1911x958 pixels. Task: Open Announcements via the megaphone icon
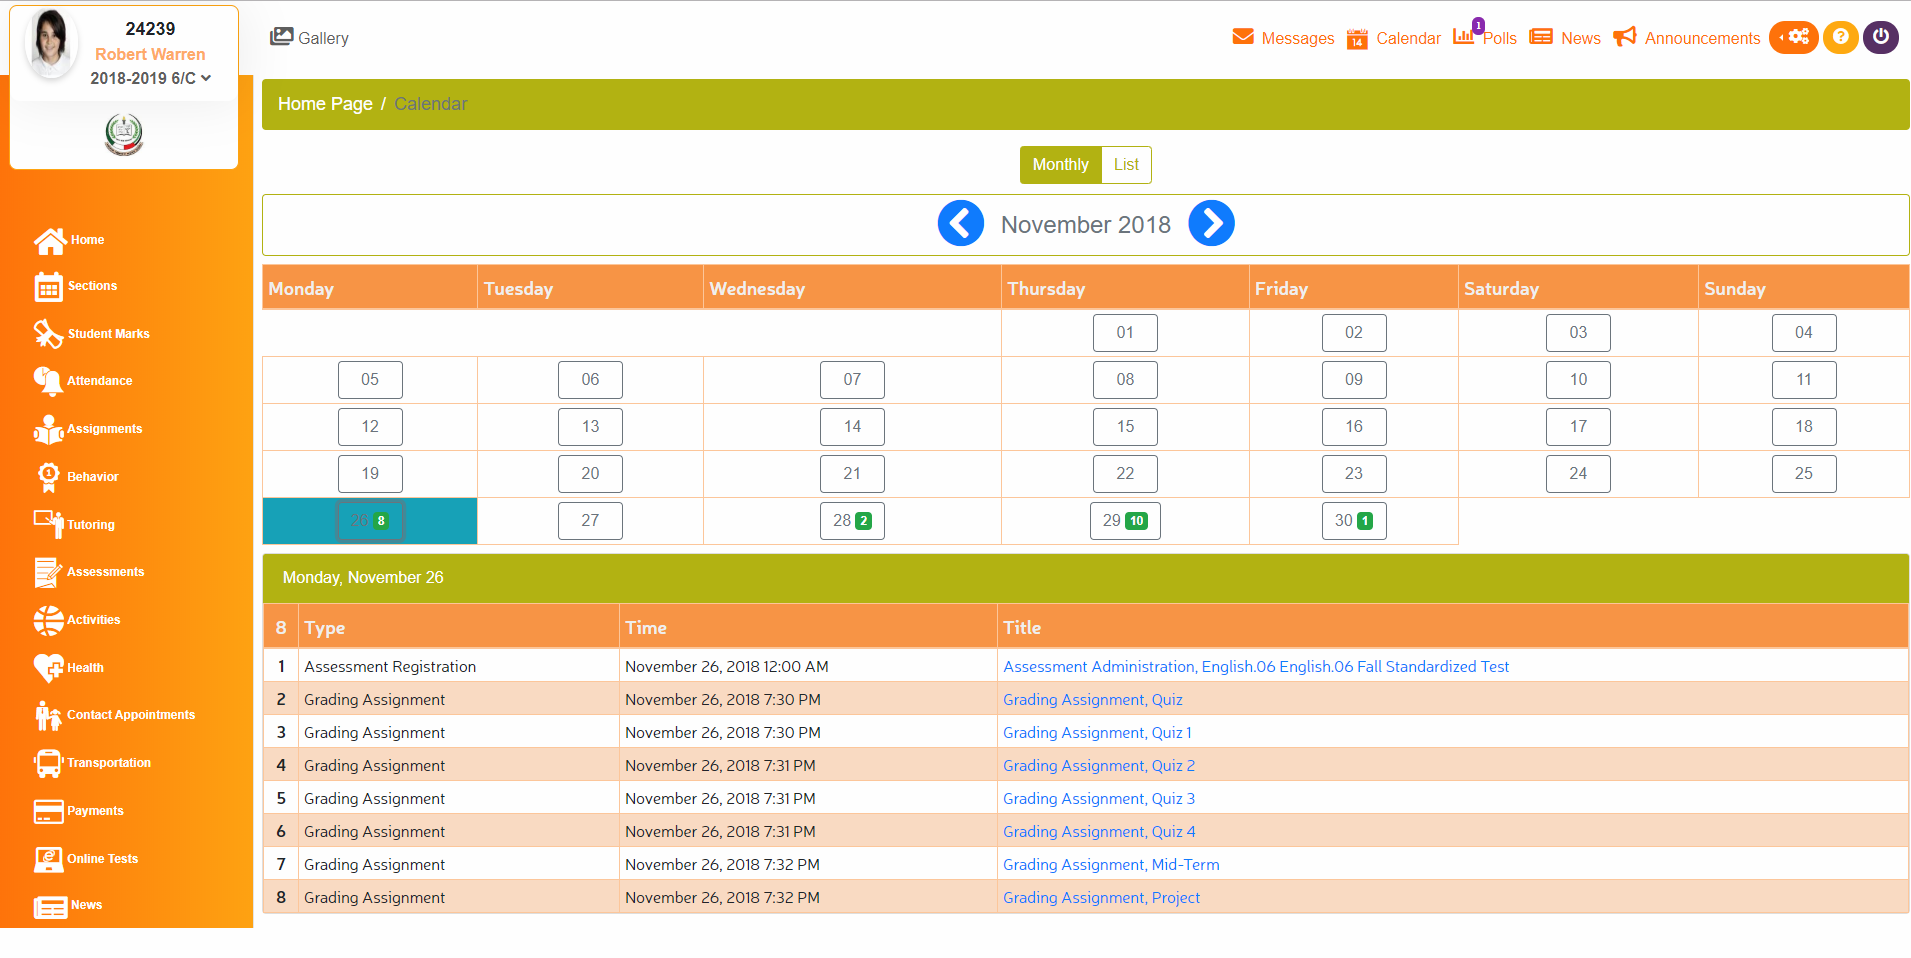click(x=1624, y=37)
